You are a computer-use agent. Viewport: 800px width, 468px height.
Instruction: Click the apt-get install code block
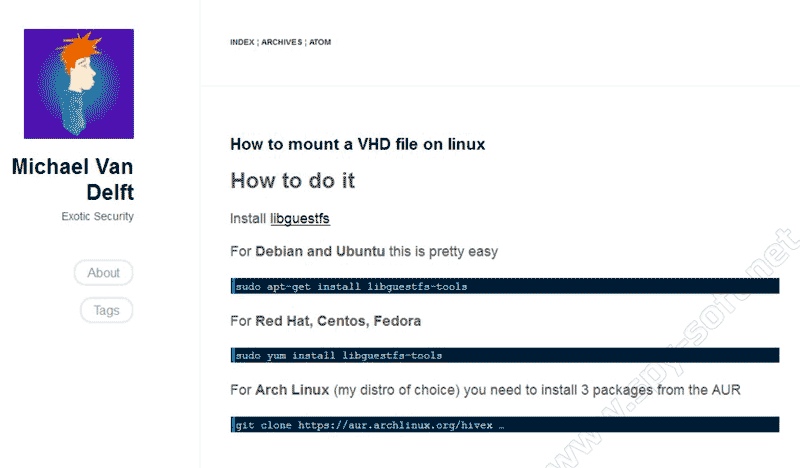pyautogui.click(x=504, y=286)
